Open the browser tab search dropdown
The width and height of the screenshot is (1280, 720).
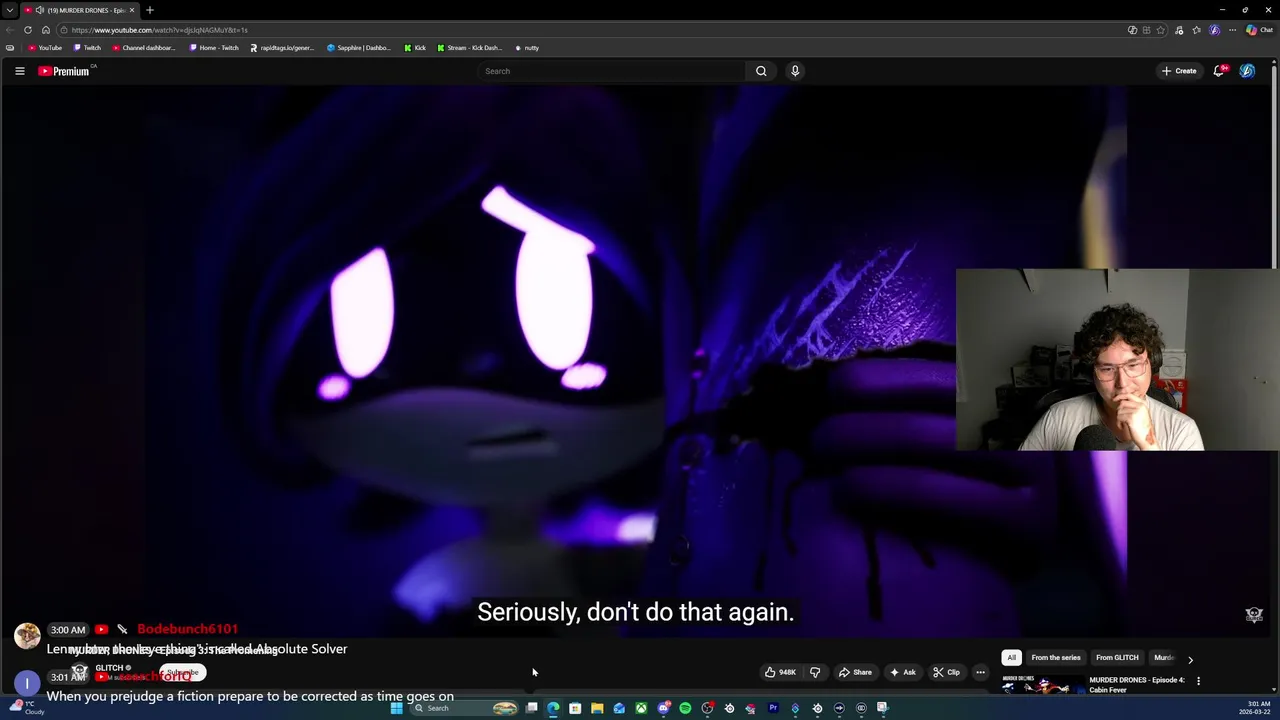pyautogui.click(x=10, y=10)
